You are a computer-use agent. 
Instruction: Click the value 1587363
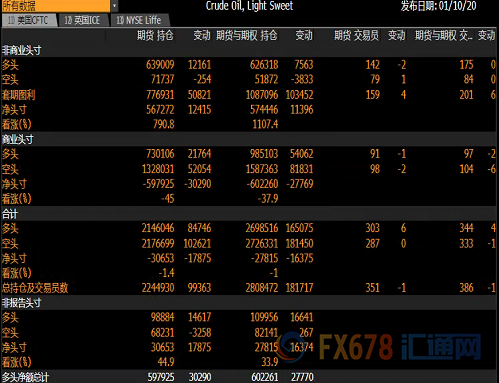click(262, 169)
